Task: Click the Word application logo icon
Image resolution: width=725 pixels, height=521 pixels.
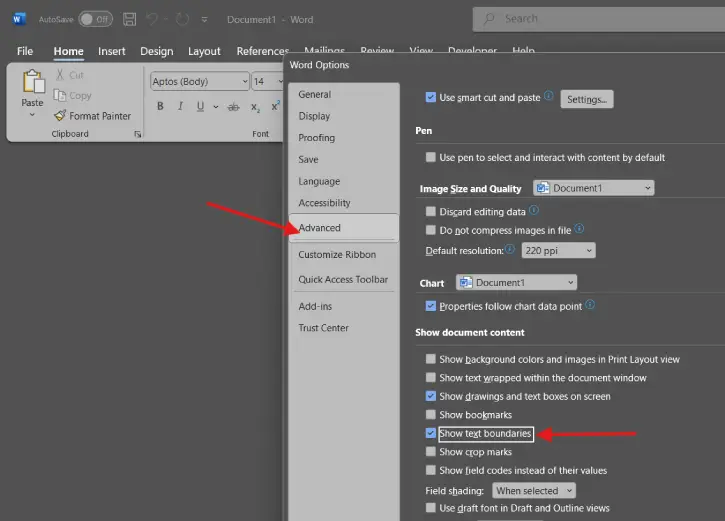Action: tap(18, 19)
